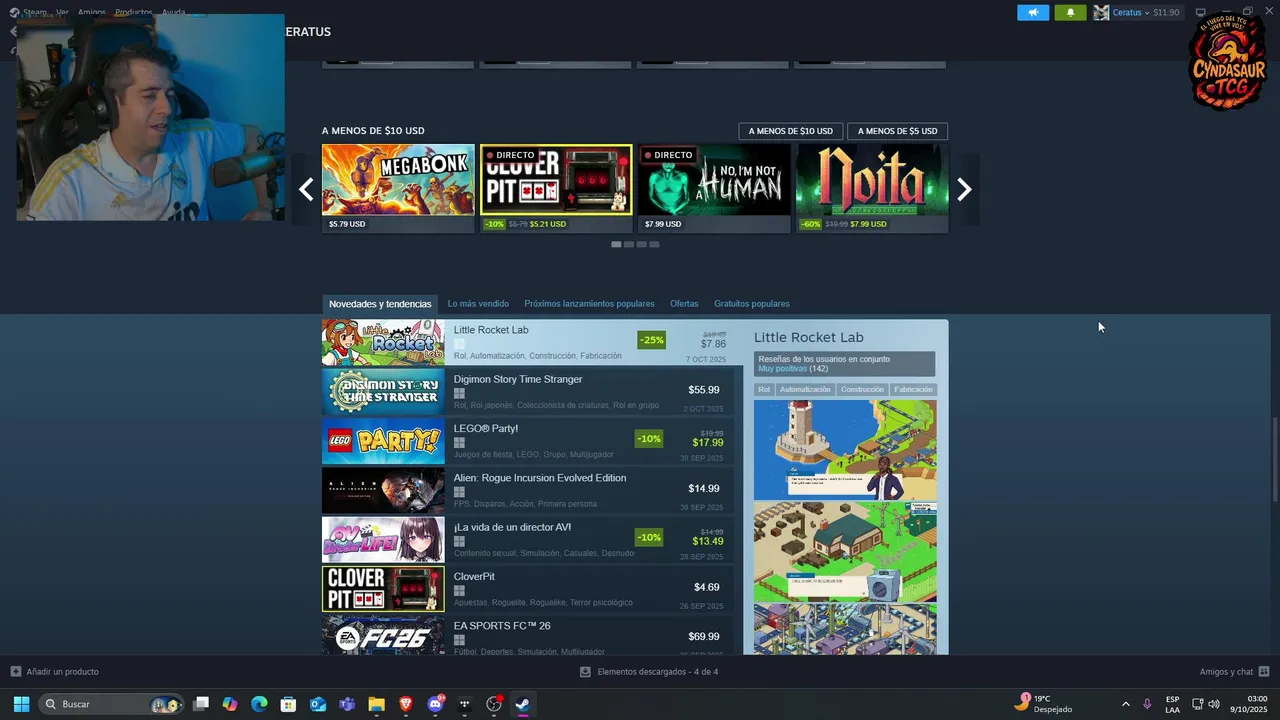Open the green notifications bell

pos(1070,12)
